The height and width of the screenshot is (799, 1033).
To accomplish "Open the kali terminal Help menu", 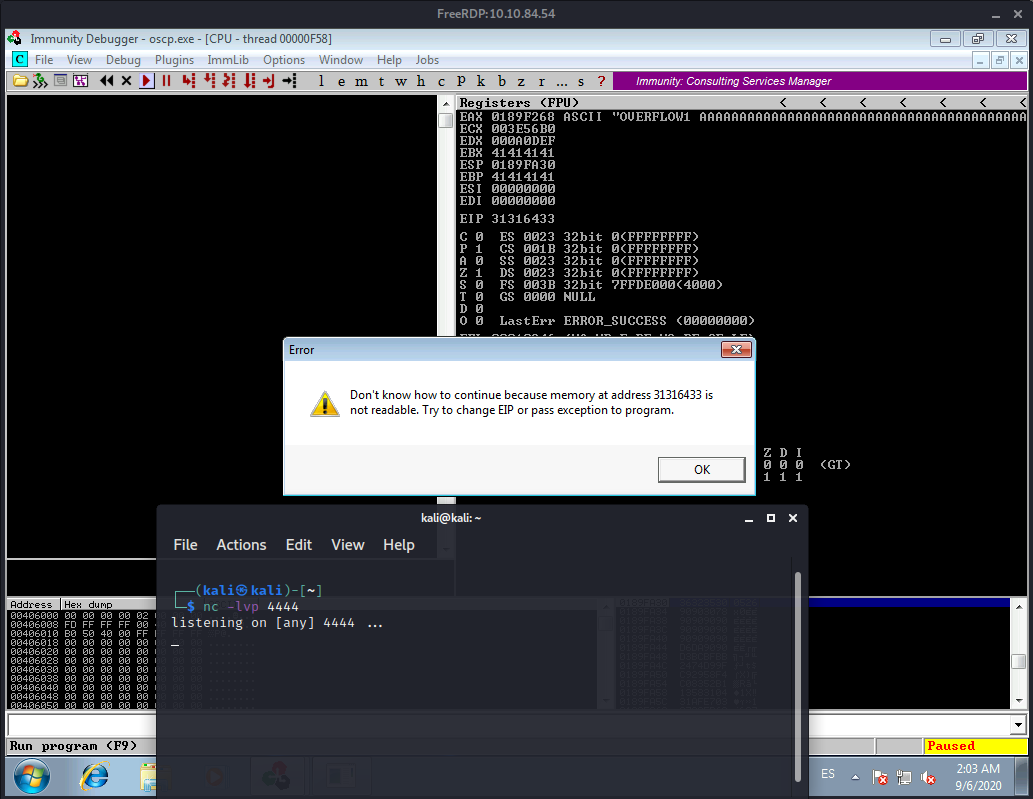I will click(399, 545).
